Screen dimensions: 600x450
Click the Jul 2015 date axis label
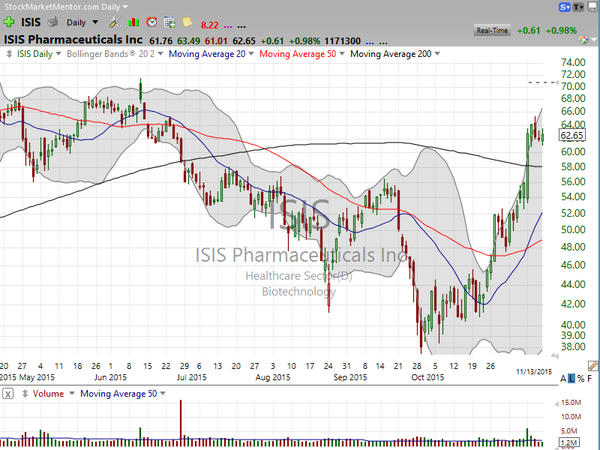(192, 377)
